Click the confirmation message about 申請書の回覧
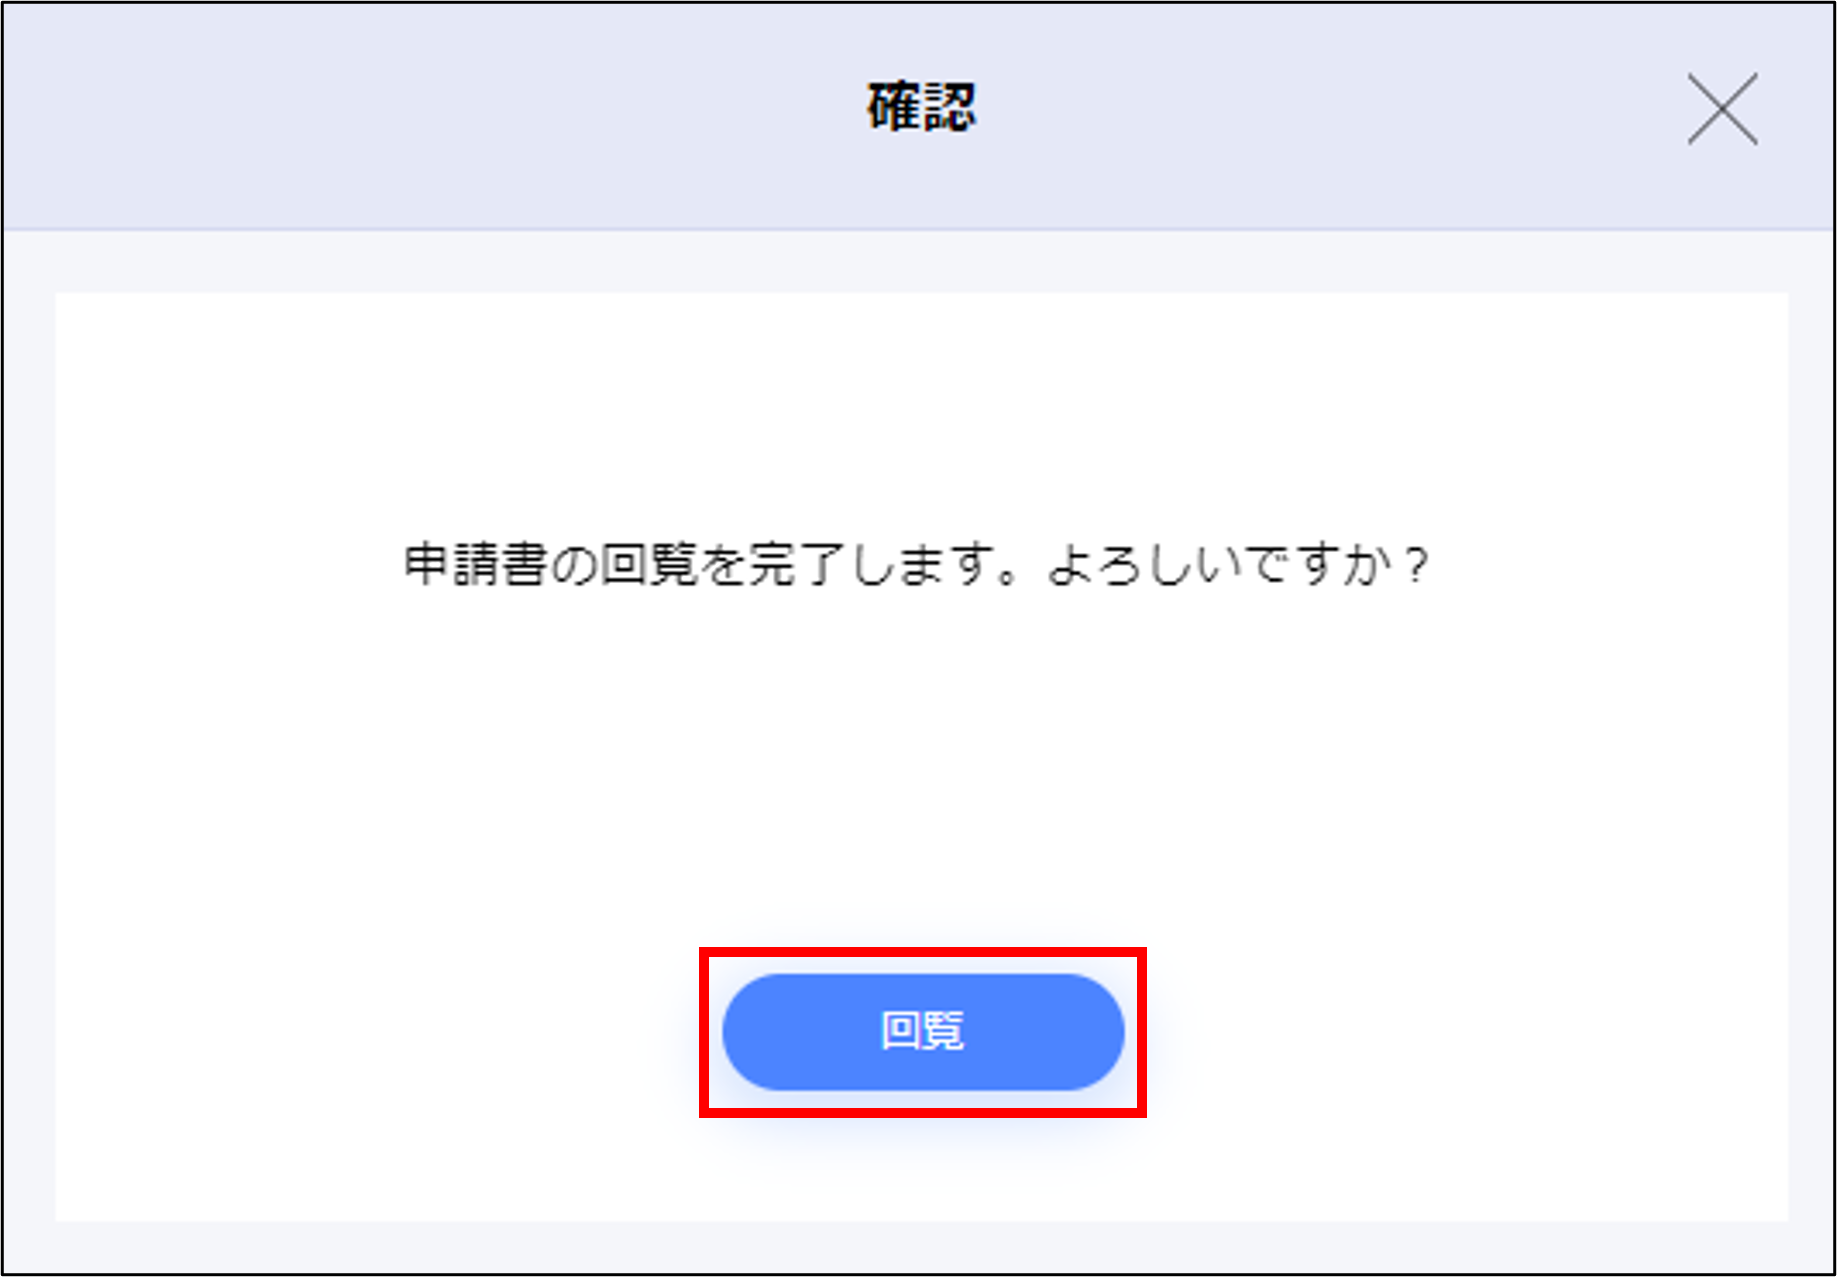The image size is (1837, 1277). click(916, 565)
